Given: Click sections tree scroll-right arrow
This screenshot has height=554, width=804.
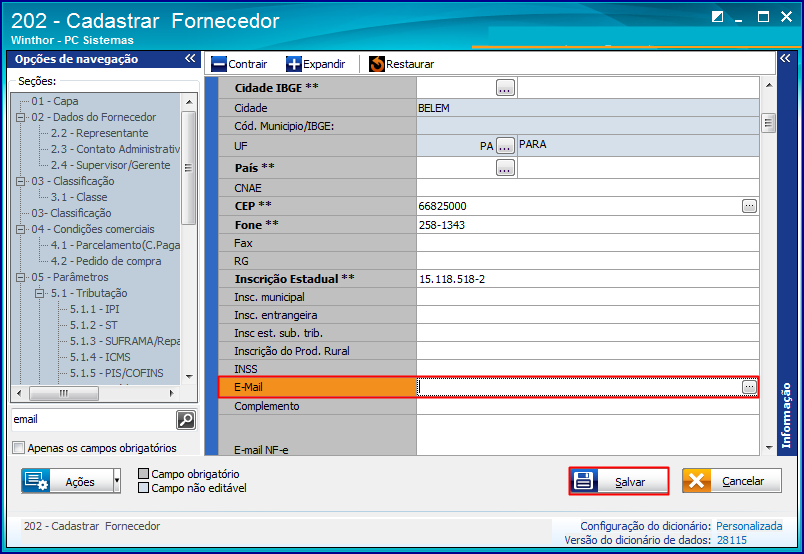Looking at the screenshot, I should click(x=171, y=393).
